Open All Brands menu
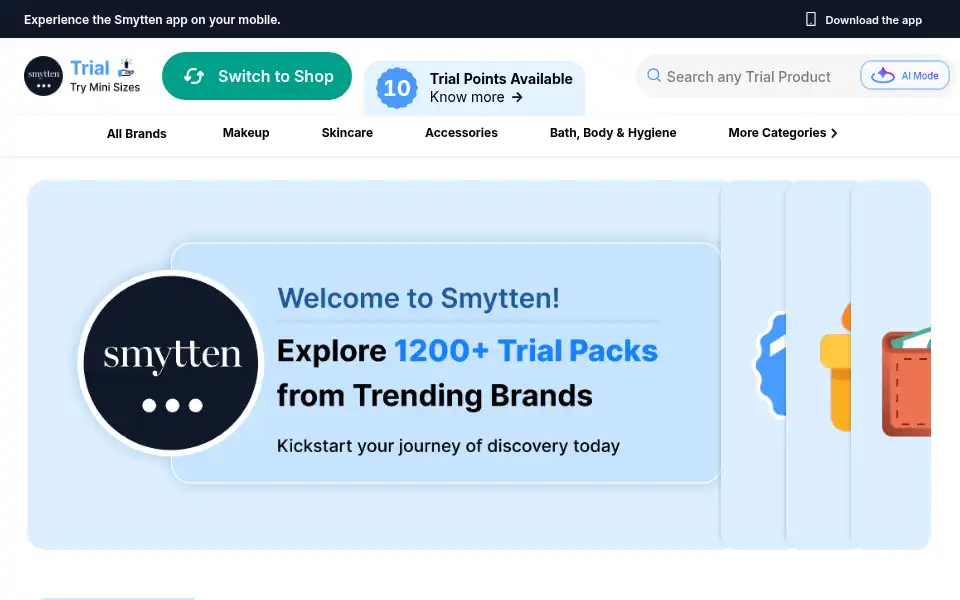Screen dimensions: 960x600 click(137, 133)
